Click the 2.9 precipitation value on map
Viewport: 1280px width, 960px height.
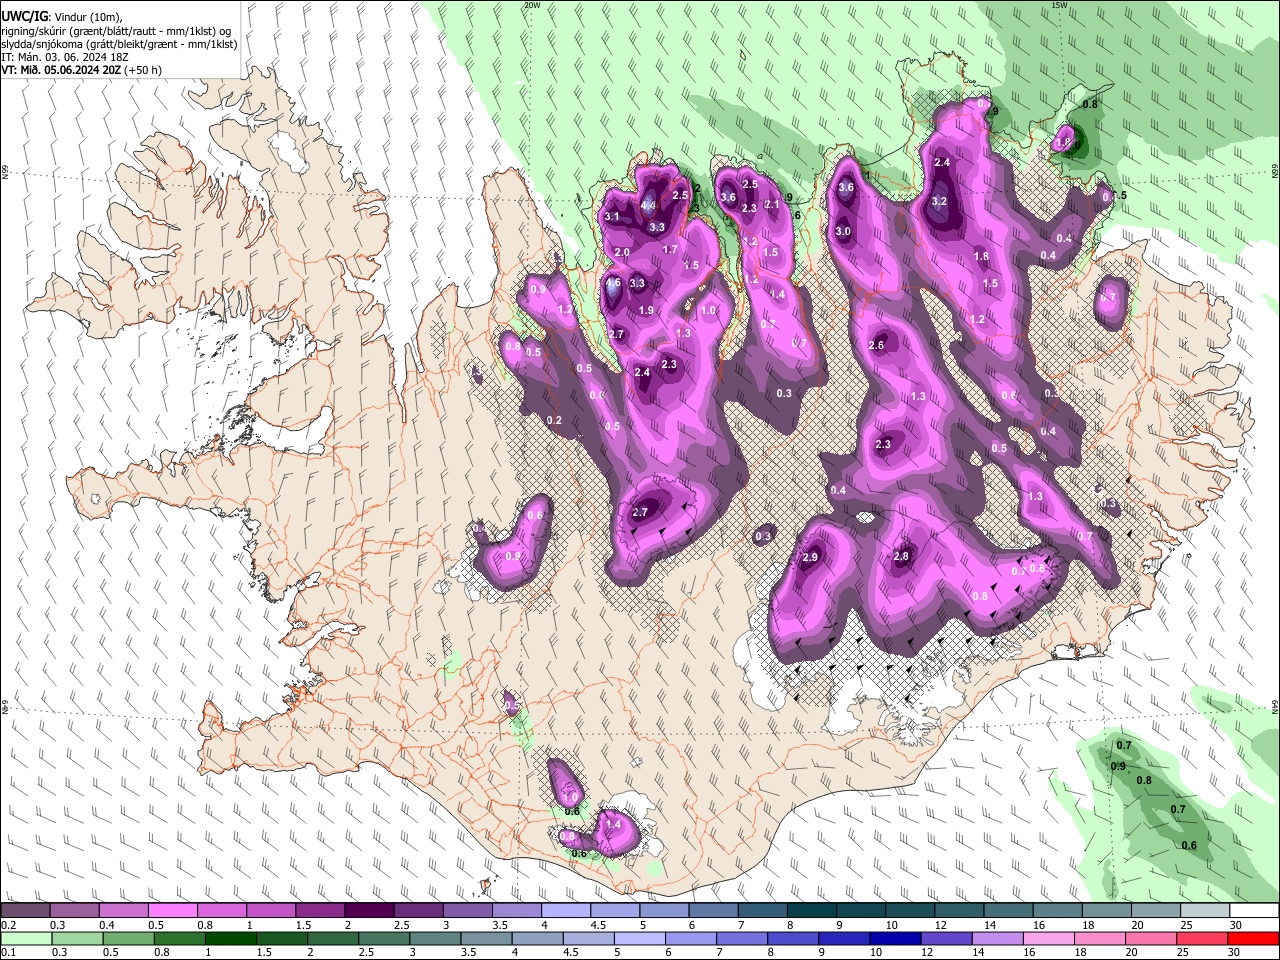coord(811,557)
